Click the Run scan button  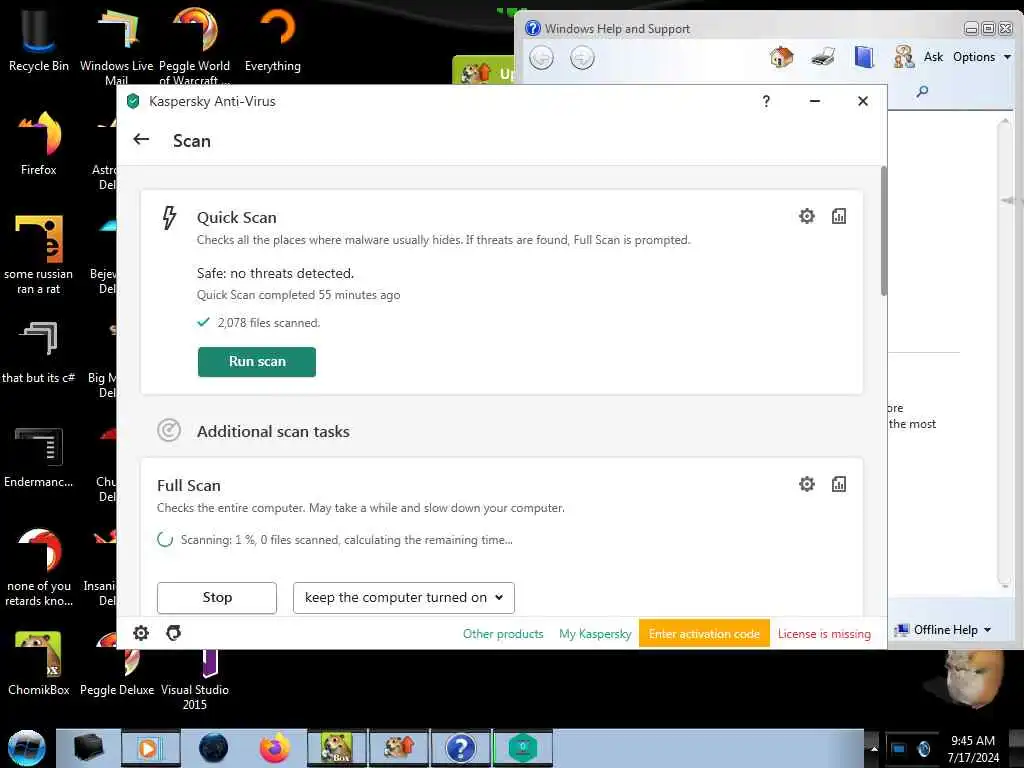(x=257, y=362)
